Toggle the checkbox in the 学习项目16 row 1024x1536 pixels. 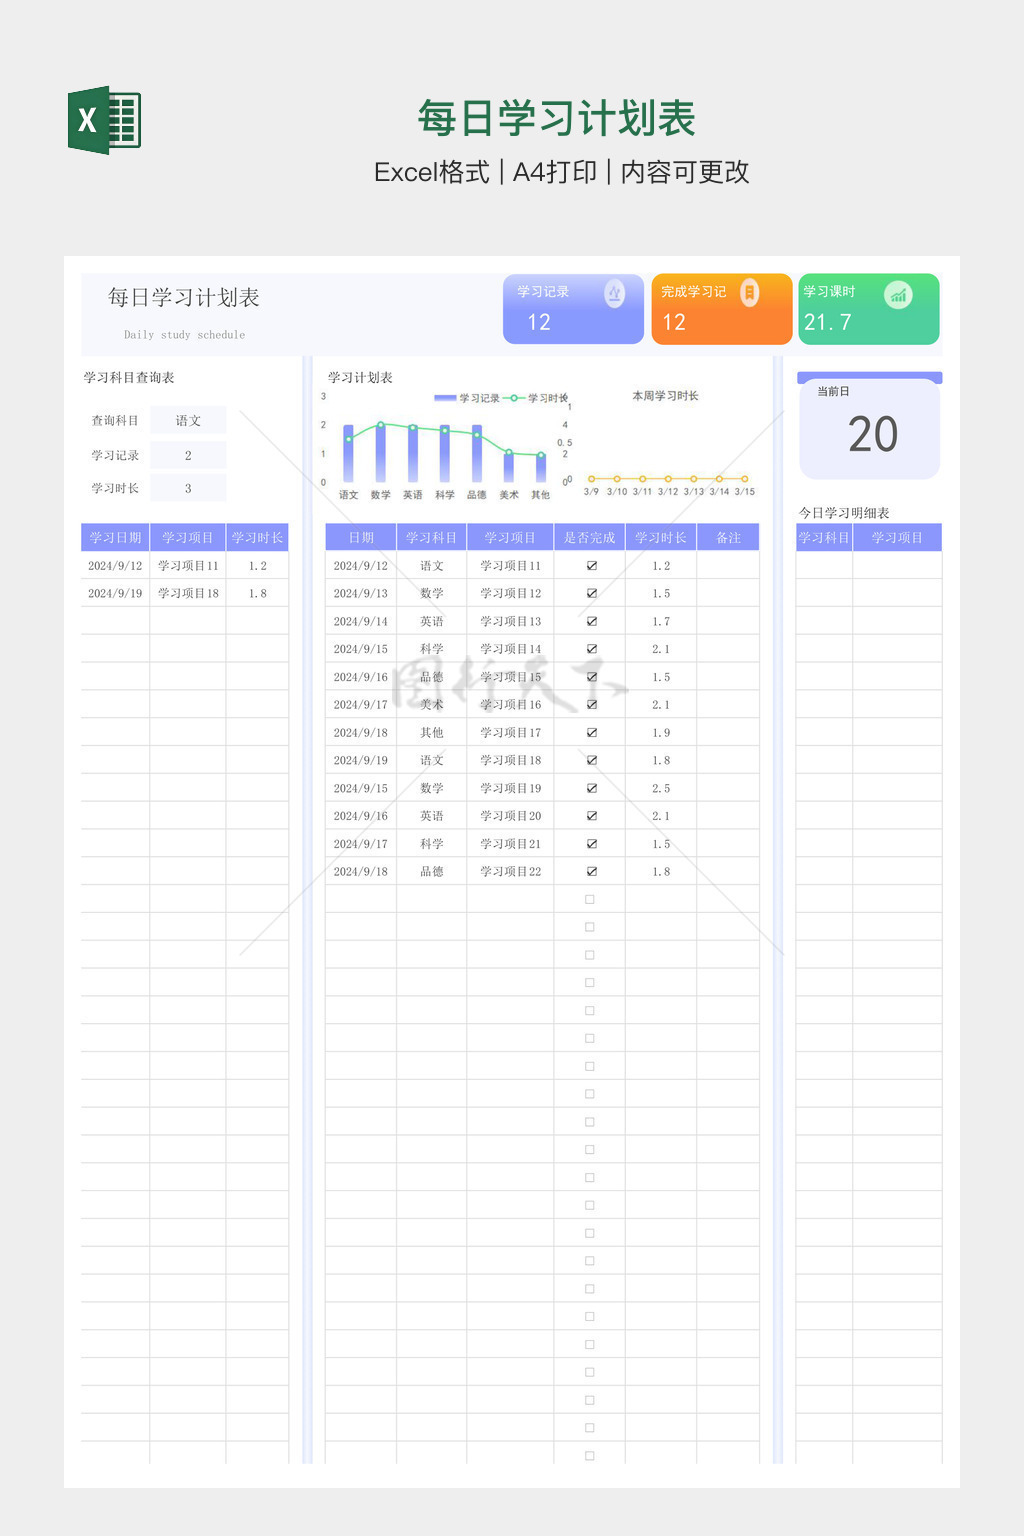pyautogui.click(x=591, y=705)
